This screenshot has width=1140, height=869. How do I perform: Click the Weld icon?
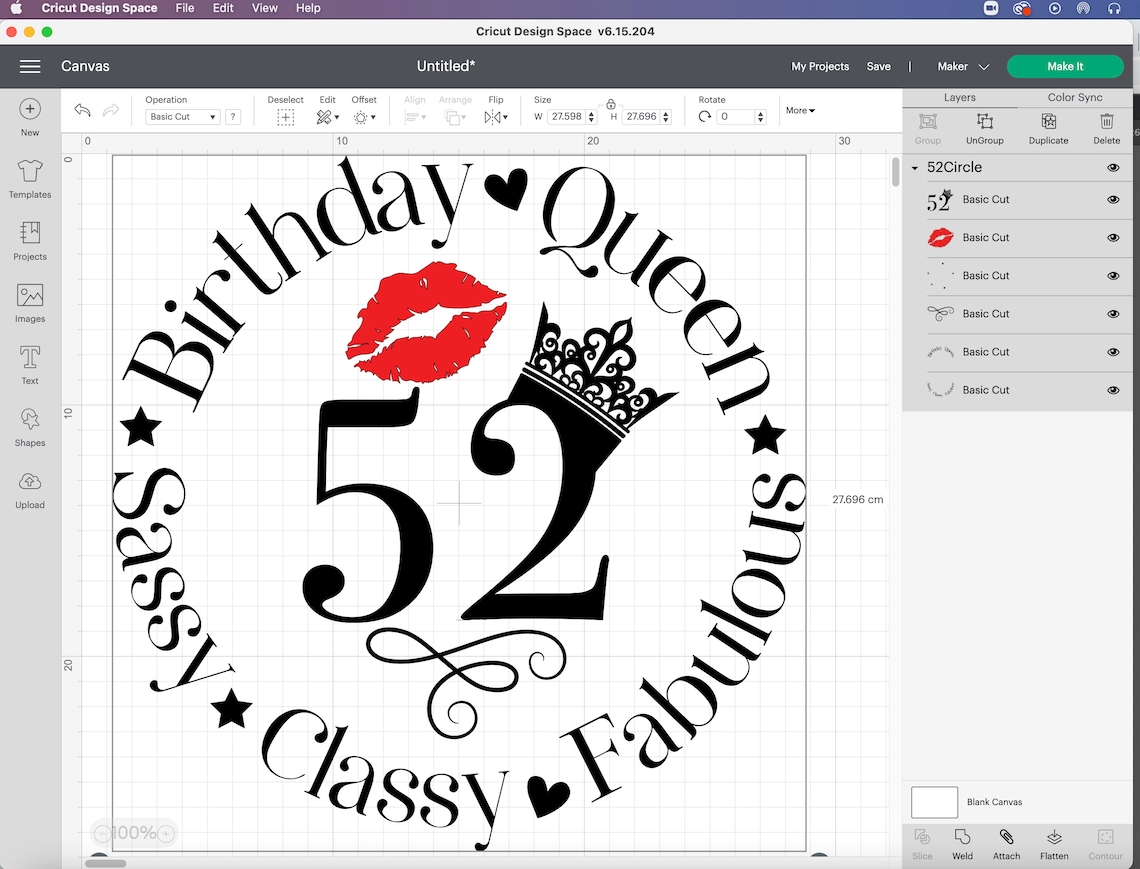pyautogui.click(x=961, y=843)
